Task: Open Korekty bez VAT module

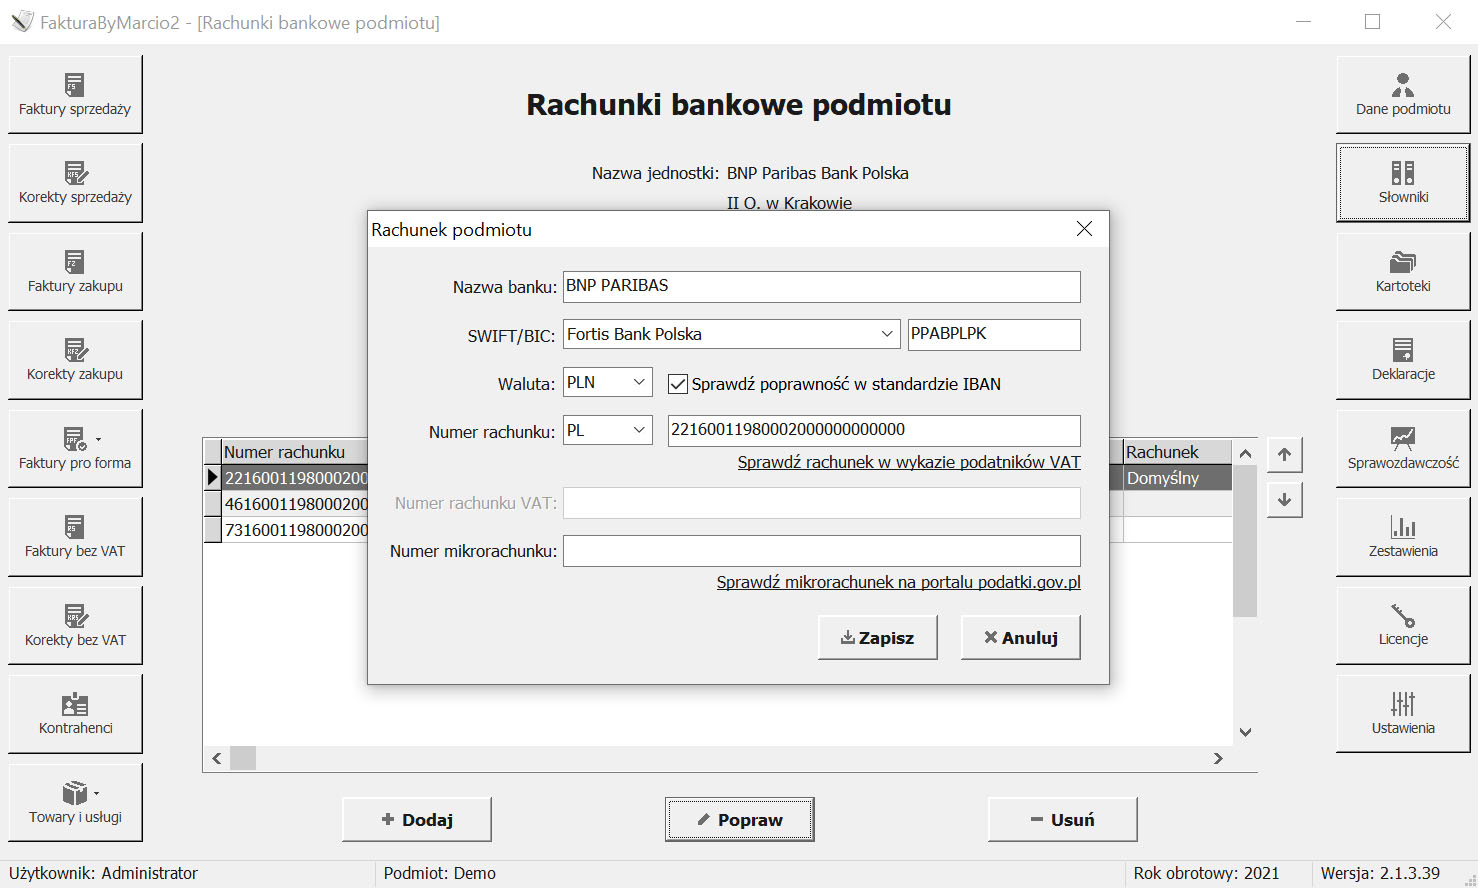Action: pyautogui.click(x=75, y=625)
